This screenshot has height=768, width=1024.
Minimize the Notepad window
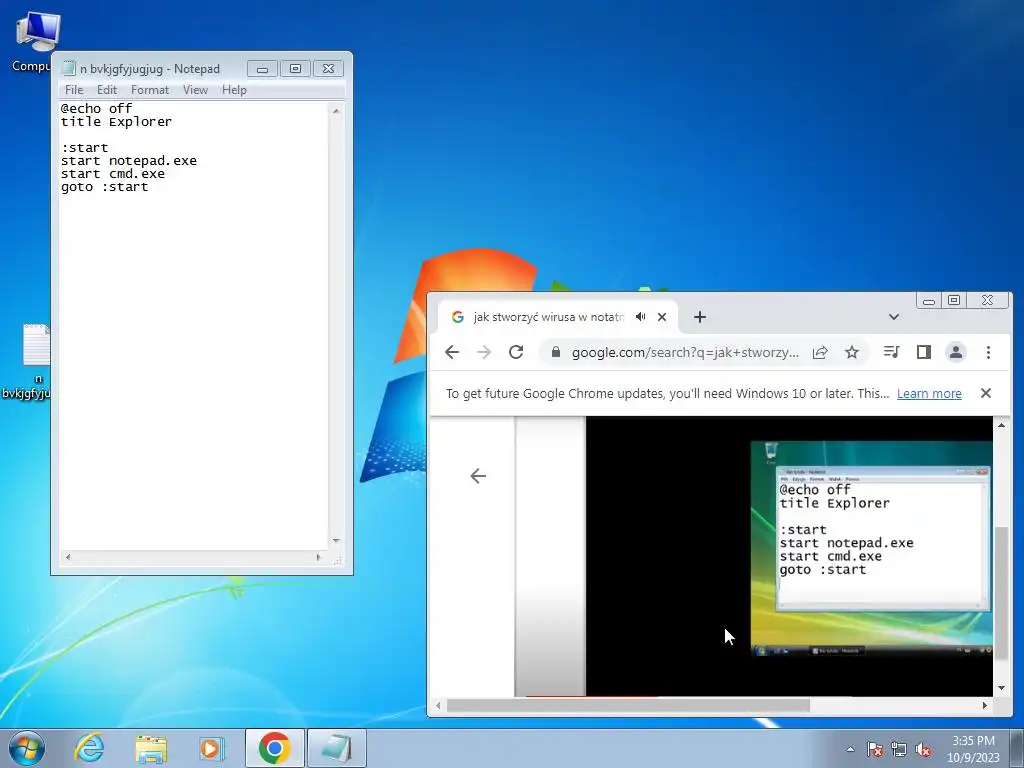tap(263, 69)
